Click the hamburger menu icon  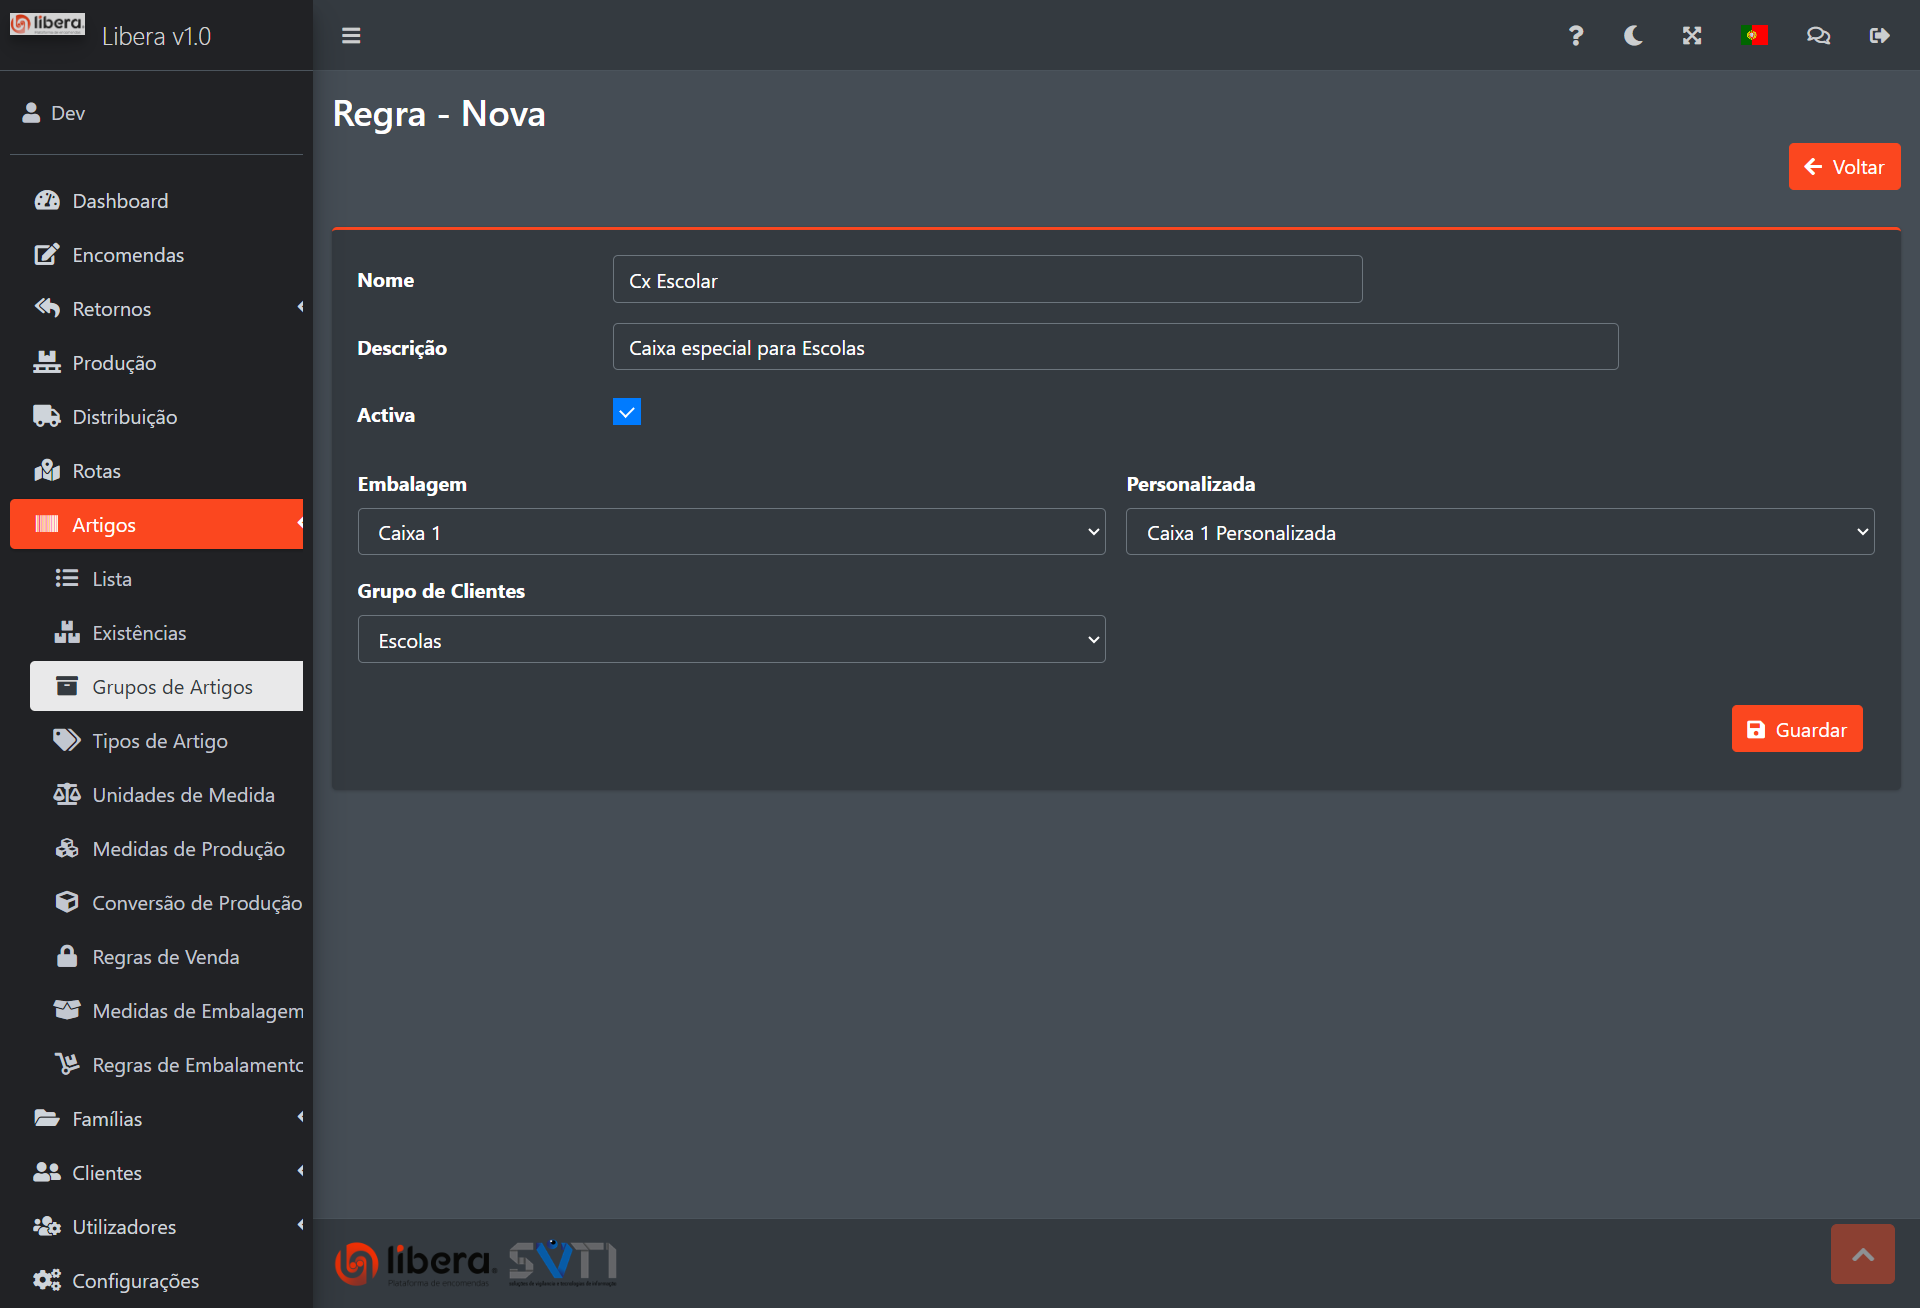(351, 36)
